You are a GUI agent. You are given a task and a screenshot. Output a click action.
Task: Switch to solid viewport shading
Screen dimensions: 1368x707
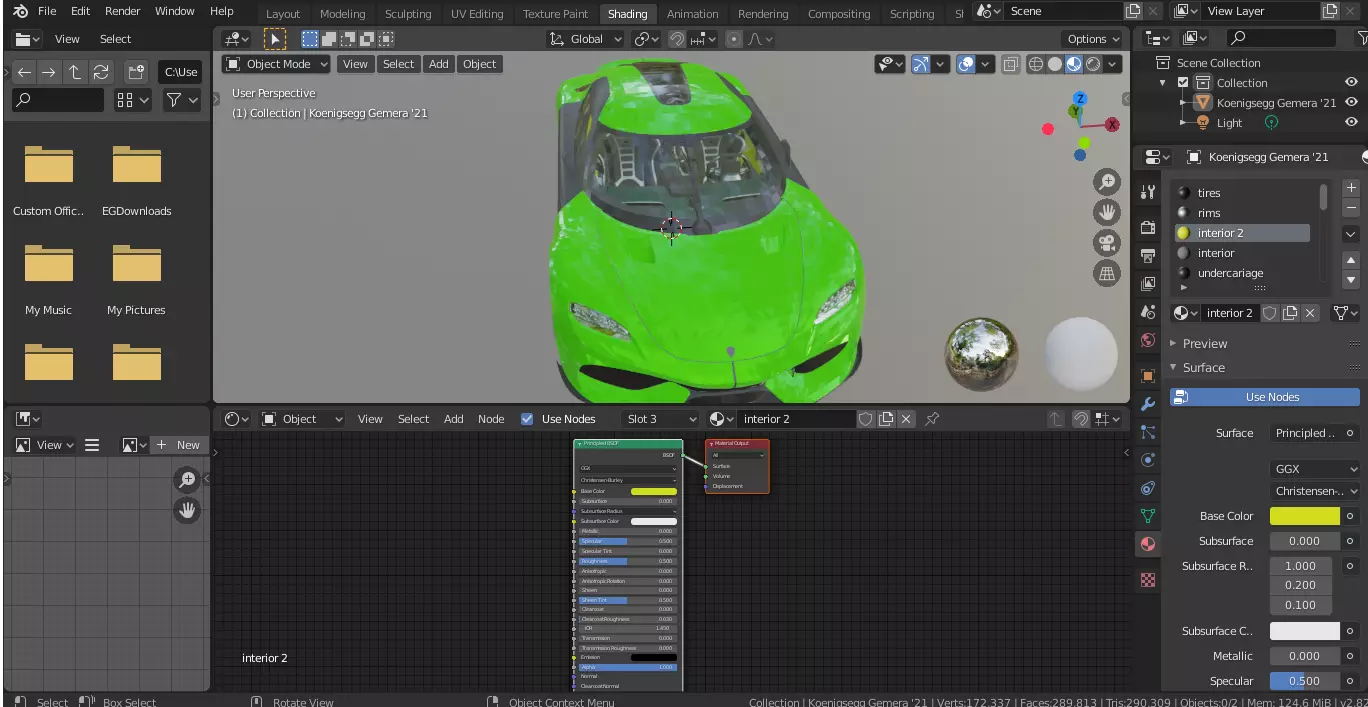[1055, 64]
